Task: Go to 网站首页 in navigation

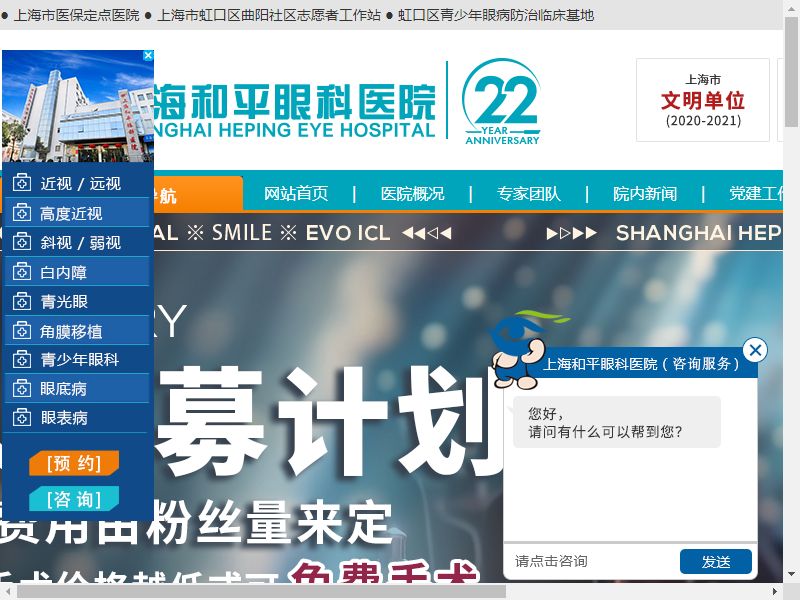Action: coord(296,193)
